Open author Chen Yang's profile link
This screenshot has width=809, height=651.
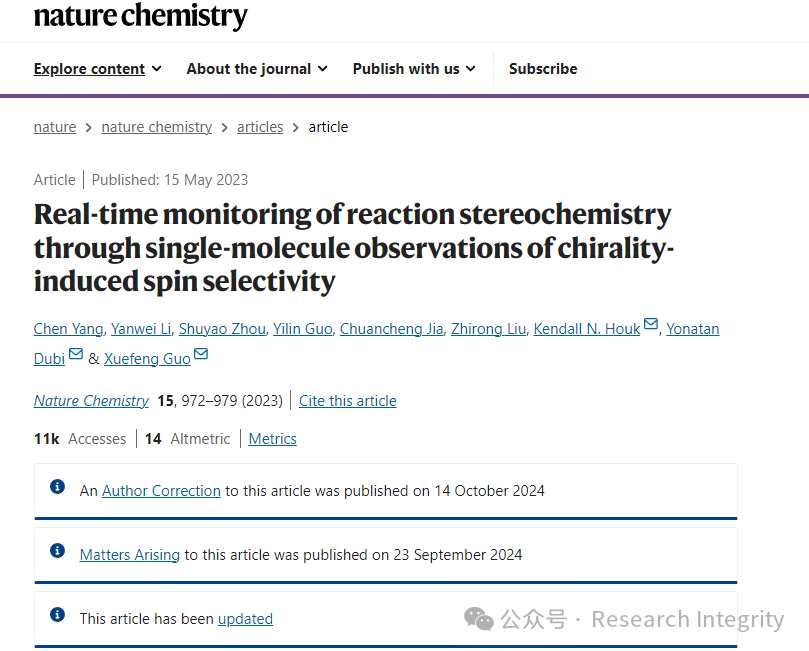pos(68,329)
